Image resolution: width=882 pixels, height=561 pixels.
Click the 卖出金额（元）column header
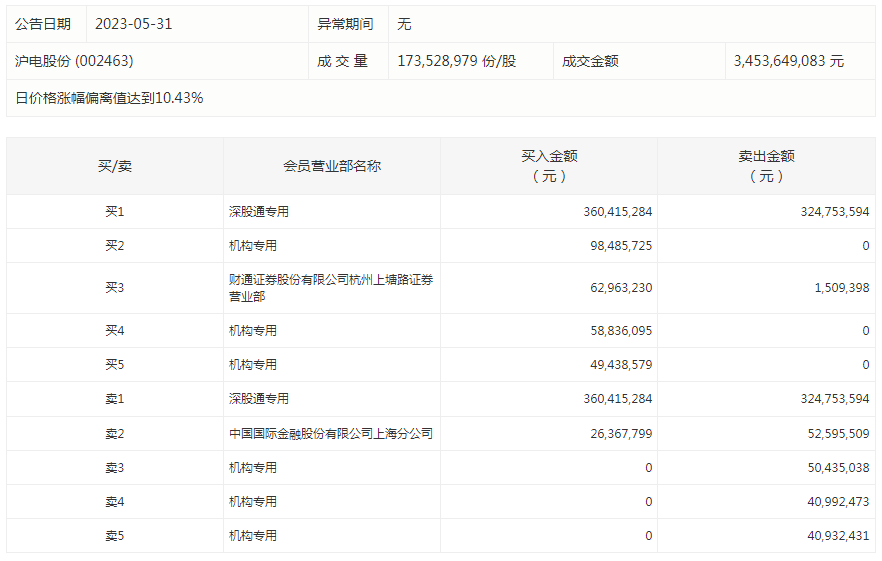click(x=766, y=166)
